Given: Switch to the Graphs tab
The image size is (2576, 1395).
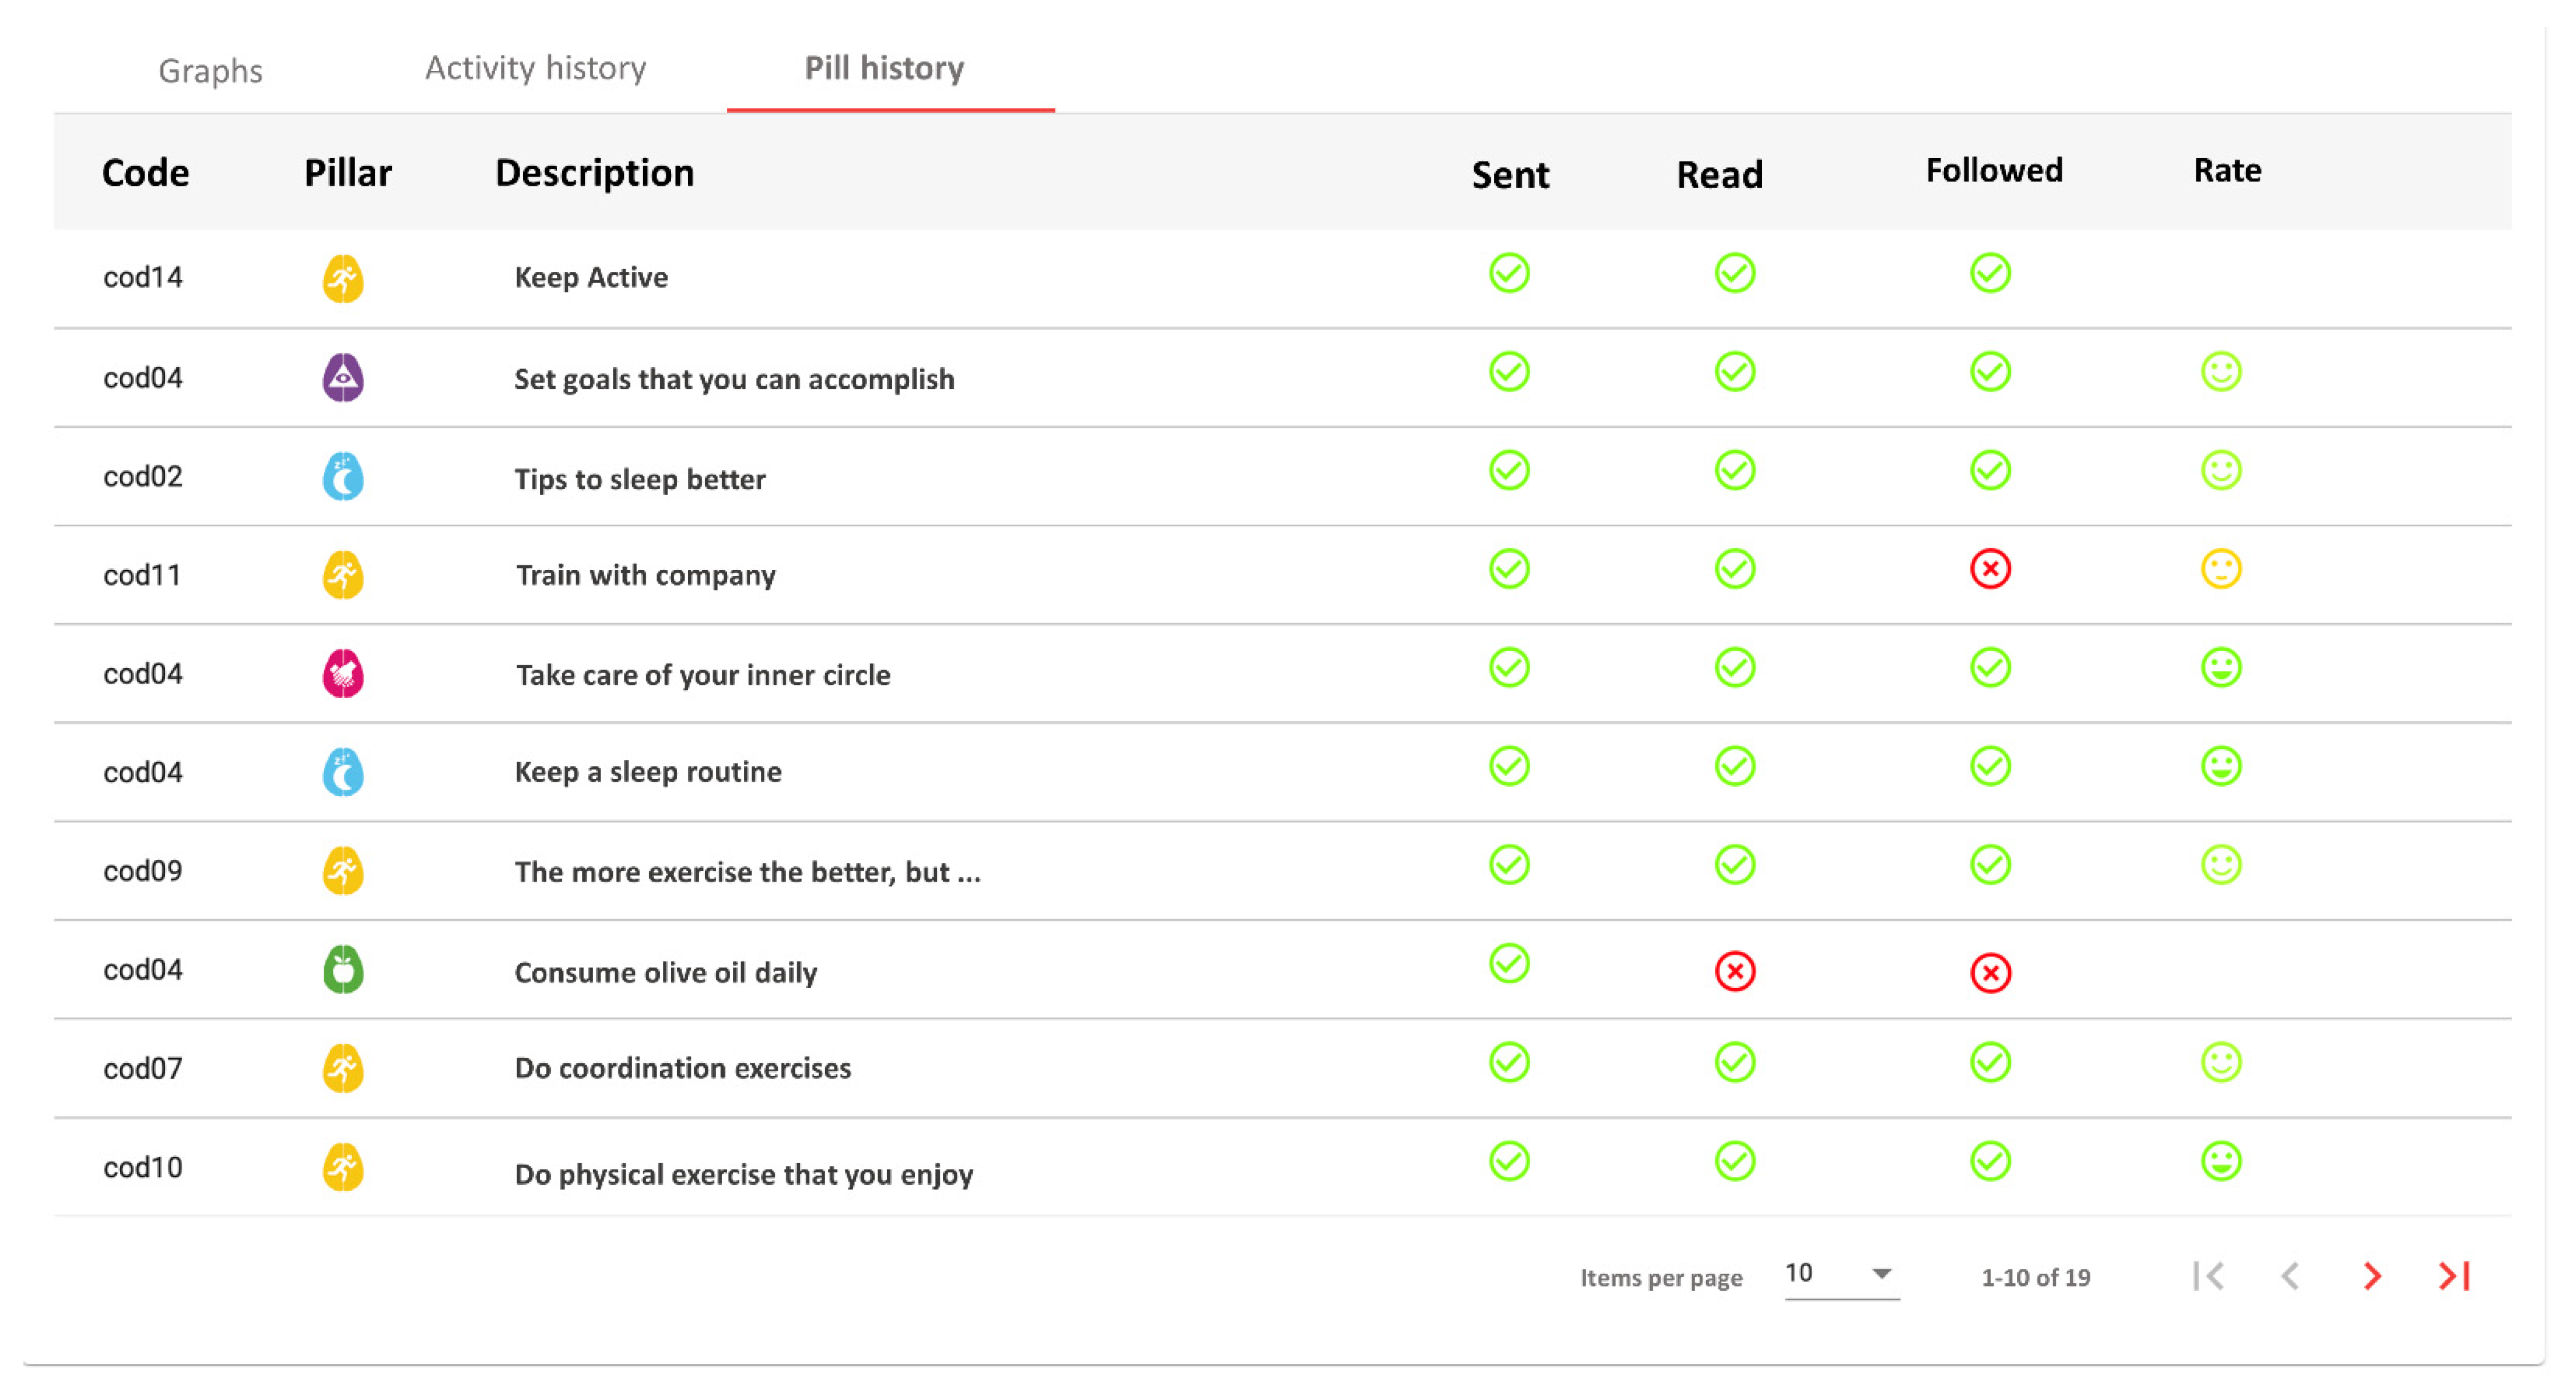Looking at the screenshot, I should 210,70.
